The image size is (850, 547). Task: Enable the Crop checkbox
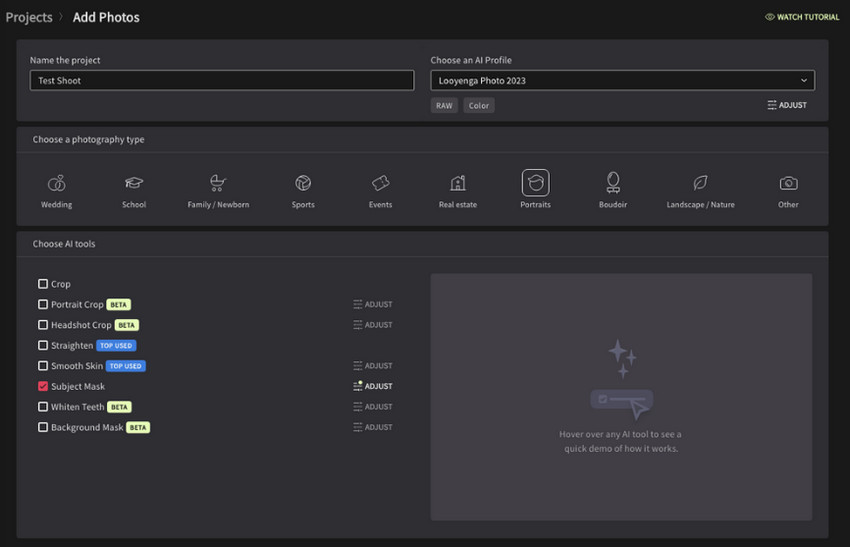tap(43, 284)
